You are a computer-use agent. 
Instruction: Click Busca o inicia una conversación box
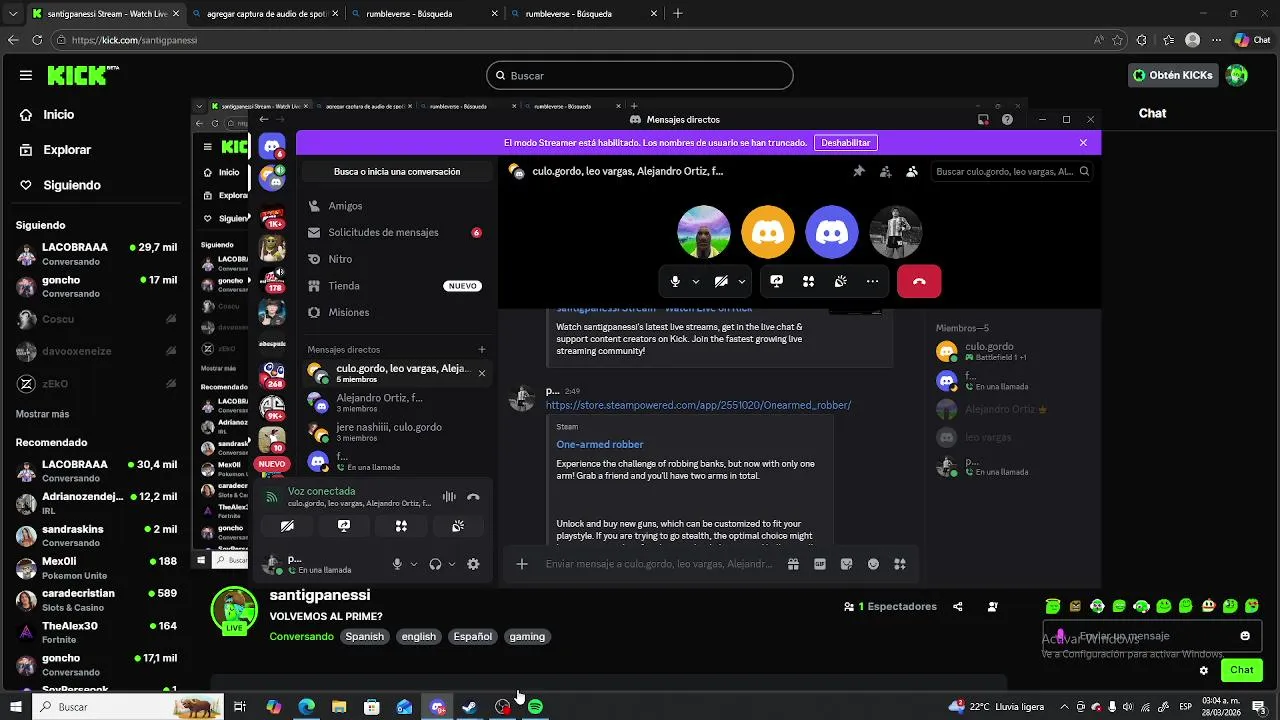pos(397,171)
